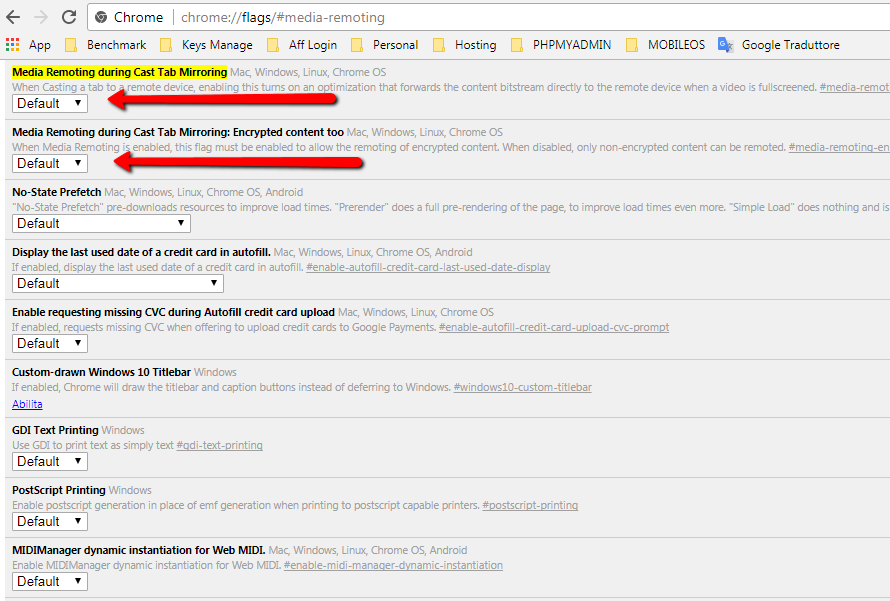Expand the credit card last used date dropdown
The image size is (890, 601).
click(117, 284)
